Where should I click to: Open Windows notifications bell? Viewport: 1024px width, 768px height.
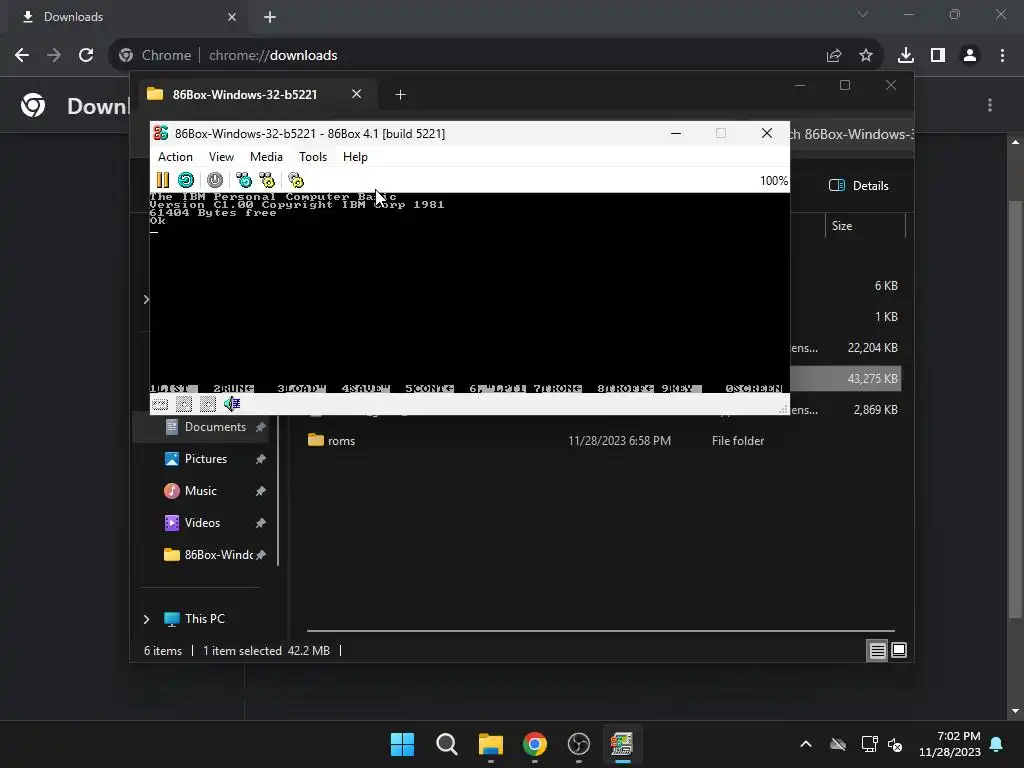pyautogui.click(x=997, y=744)
